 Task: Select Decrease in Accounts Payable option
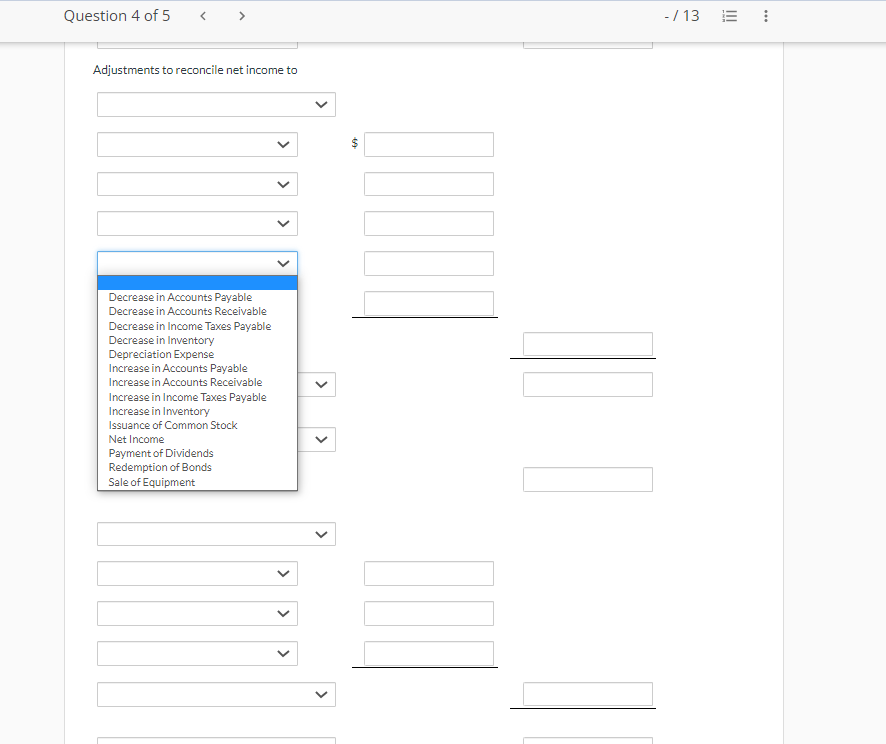pyautogui.click(x=180, y=297)
